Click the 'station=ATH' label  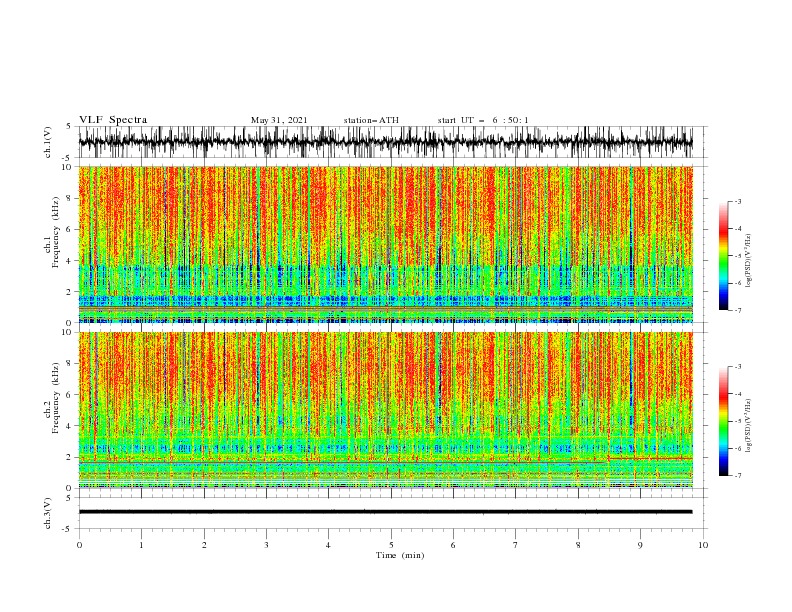click(x=371, y=120)
